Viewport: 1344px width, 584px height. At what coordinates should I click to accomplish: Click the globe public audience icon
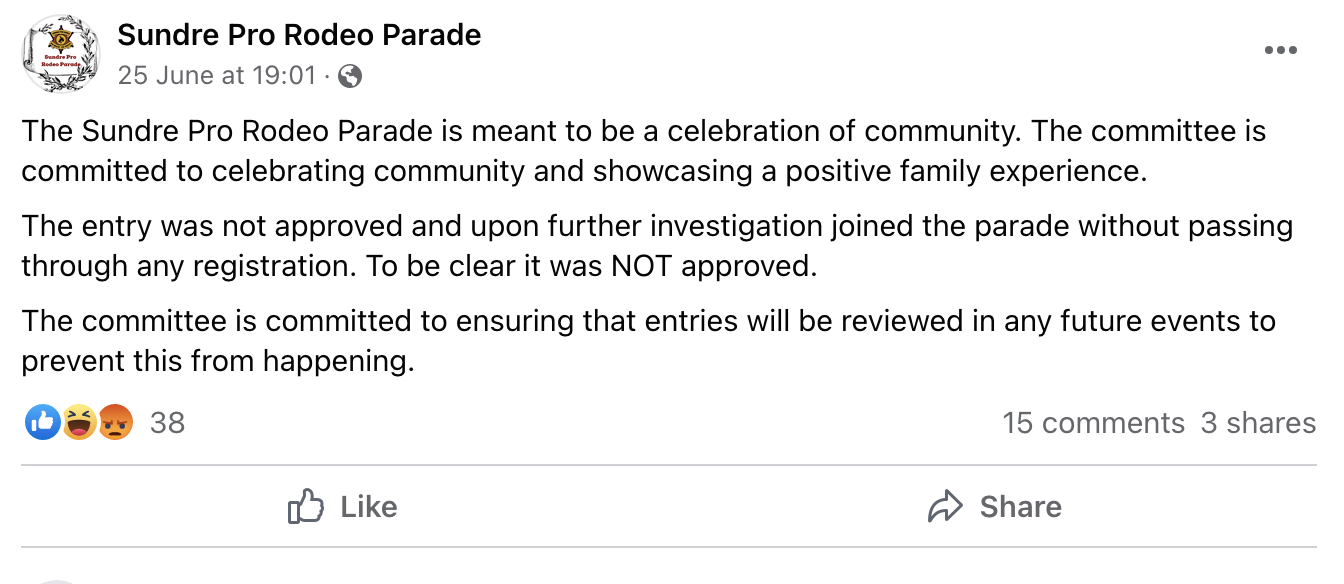click(x=349, y=75)
